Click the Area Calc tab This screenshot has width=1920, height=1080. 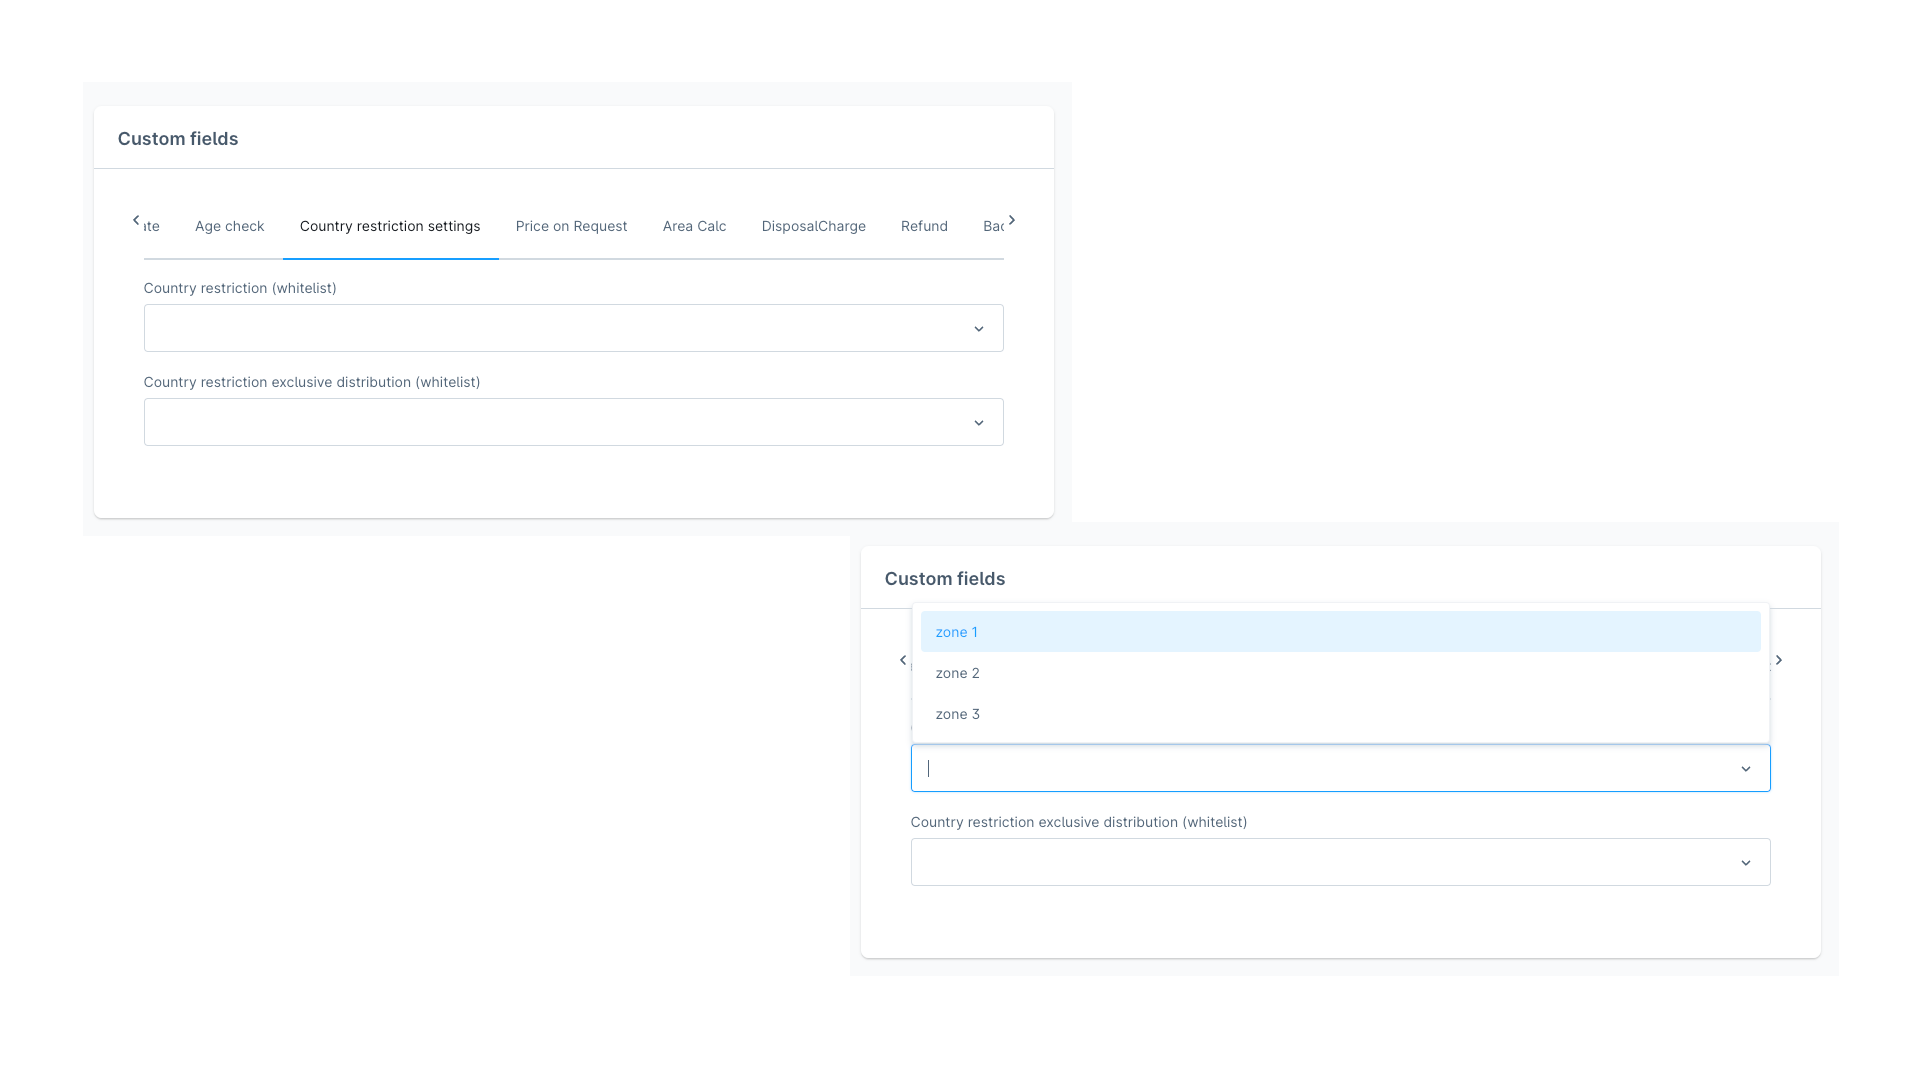tap(695, 225)
